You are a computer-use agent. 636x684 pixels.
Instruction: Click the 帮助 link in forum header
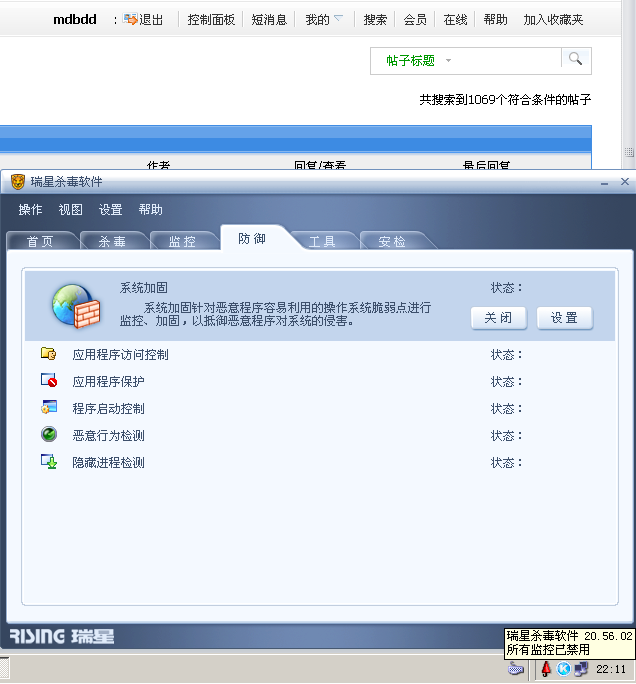[x=496, y=20]
